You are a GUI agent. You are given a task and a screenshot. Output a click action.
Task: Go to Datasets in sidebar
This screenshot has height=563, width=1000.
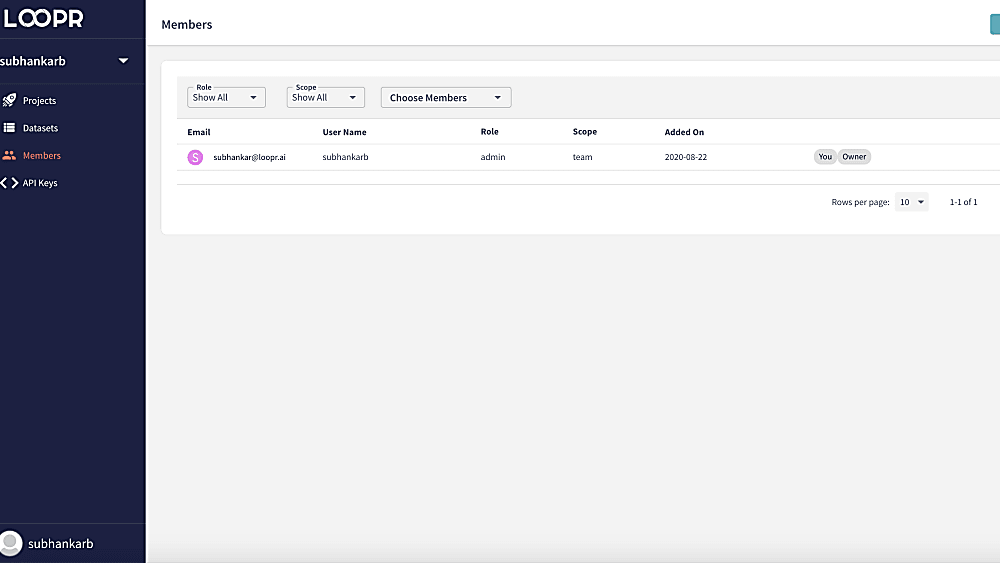[40, 128]
